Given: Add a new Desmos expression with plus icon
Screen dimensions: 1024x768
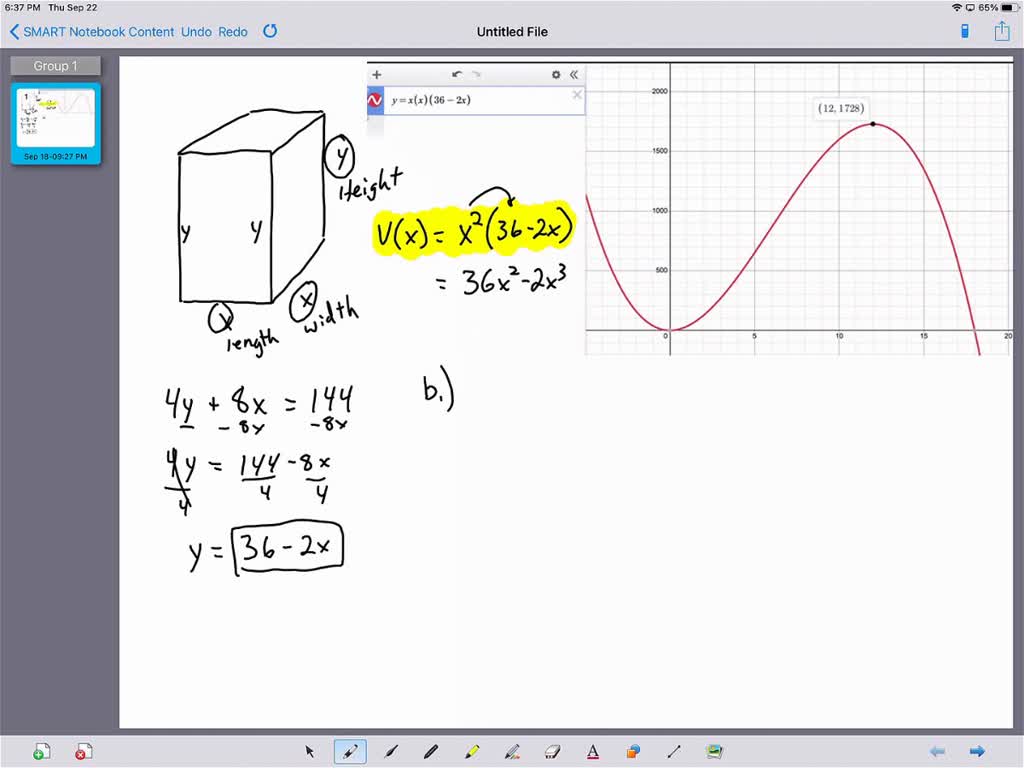Looking at the screenshot, I should [x=377, y=74].
